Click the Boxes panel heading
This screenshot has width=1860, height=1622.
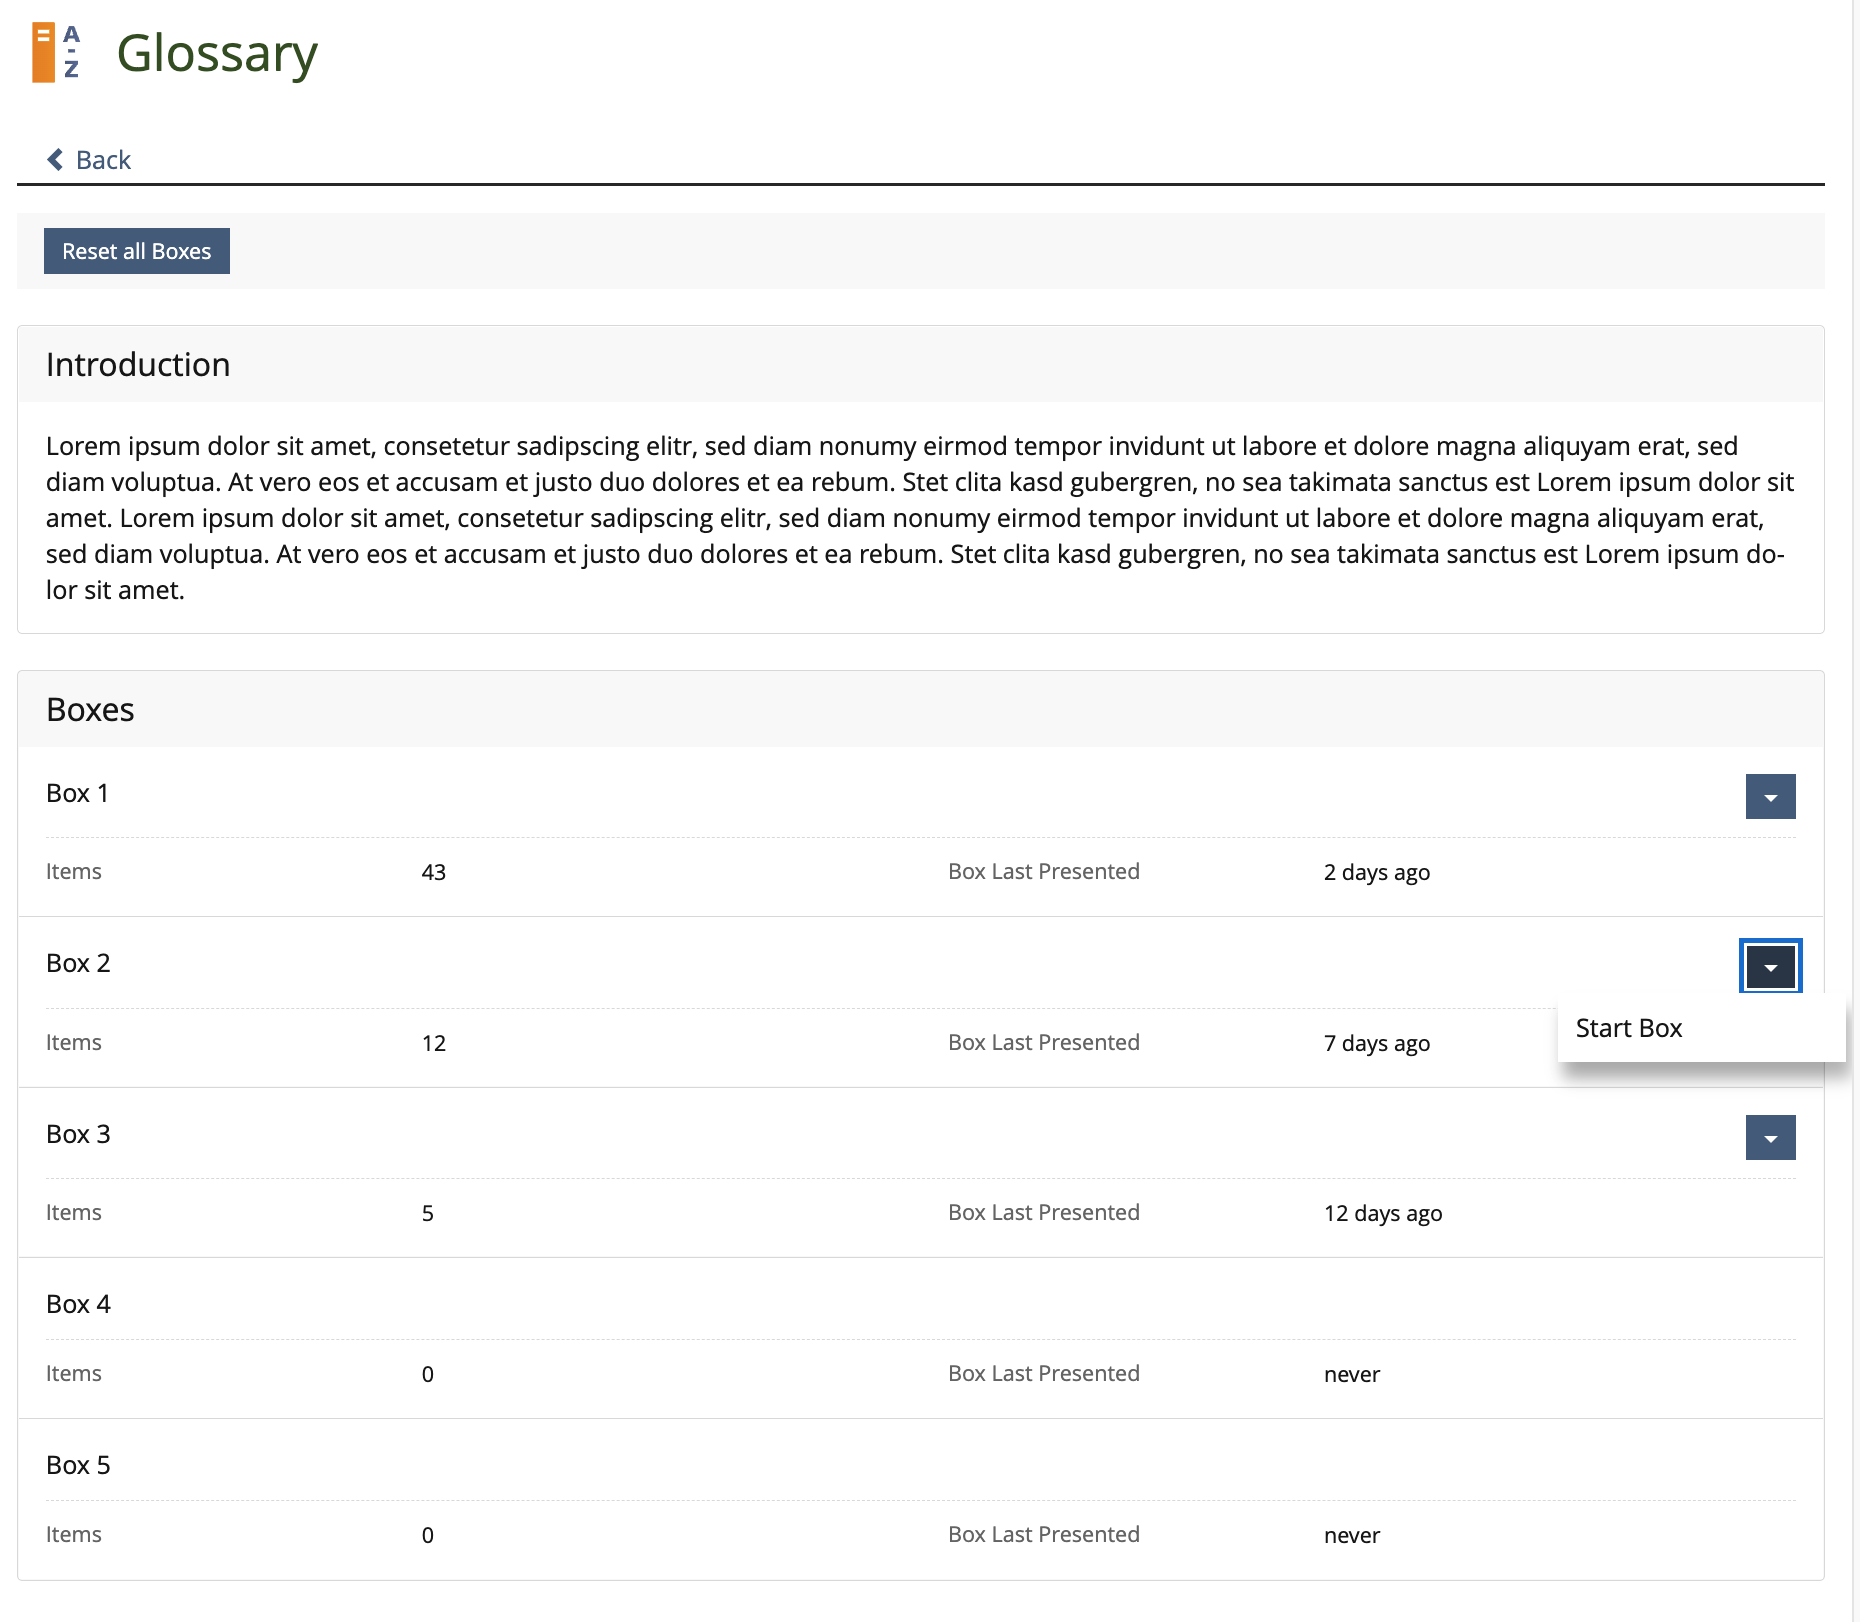tap(90, 710)
